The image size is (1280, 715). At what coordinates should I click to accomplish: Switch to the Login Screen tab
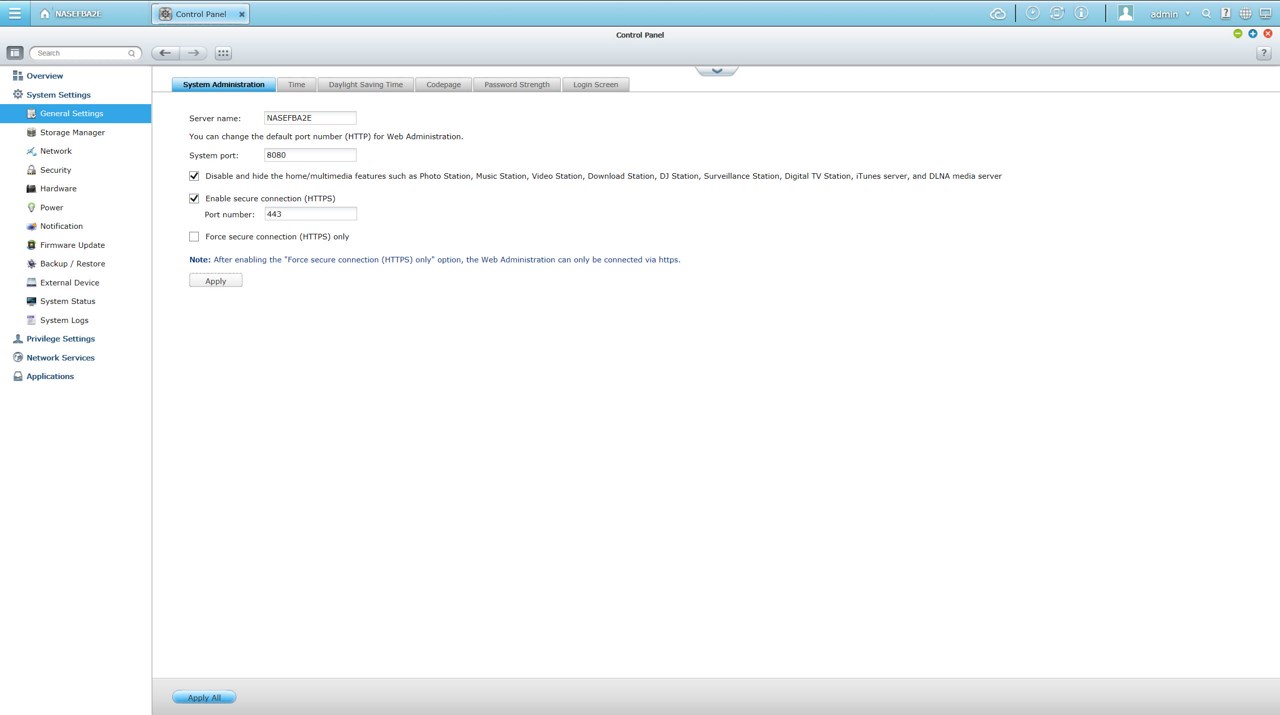(x=596, y=84)
